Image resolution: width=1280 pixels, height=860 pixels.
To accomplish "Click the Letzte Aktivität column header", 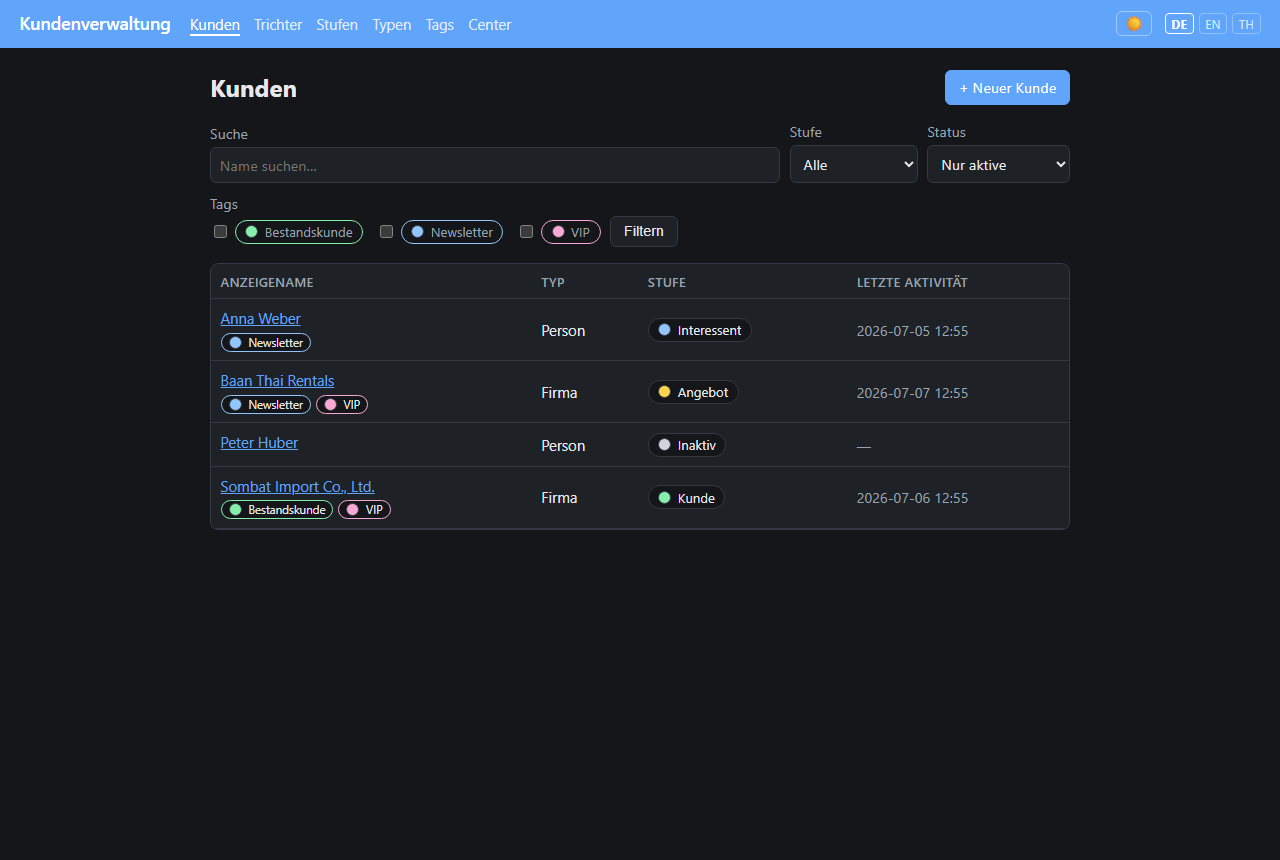I will pyautogui.click(x=912, y=283).
